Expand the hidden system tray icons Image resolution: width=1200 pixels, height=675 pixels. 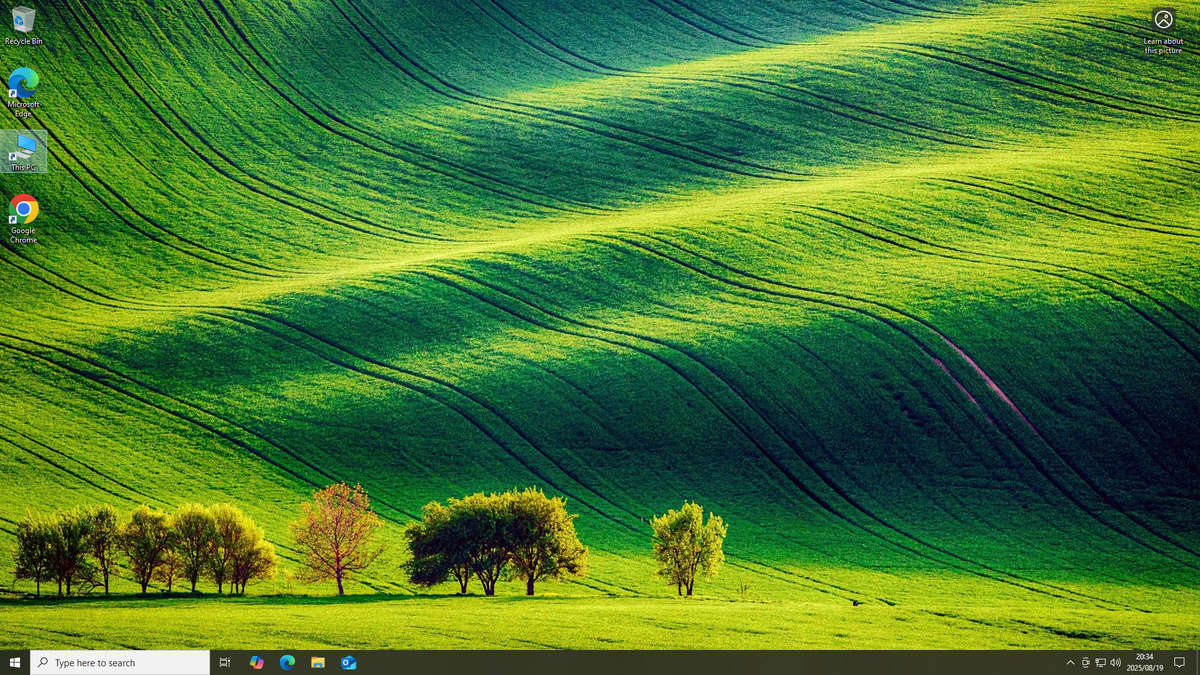point(1070,662)
